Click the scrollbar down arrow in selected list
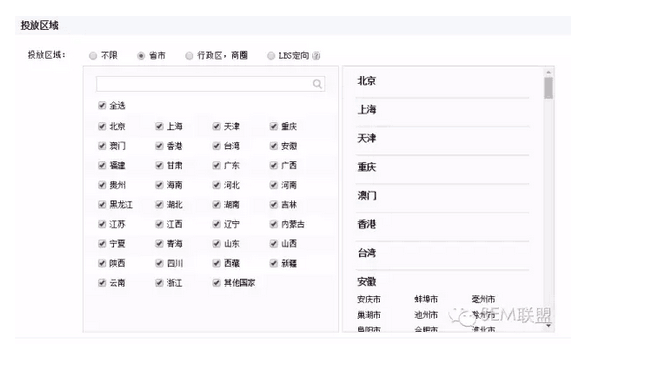The height and width of the screenshot is (370, 660). [x=548, y=325]
